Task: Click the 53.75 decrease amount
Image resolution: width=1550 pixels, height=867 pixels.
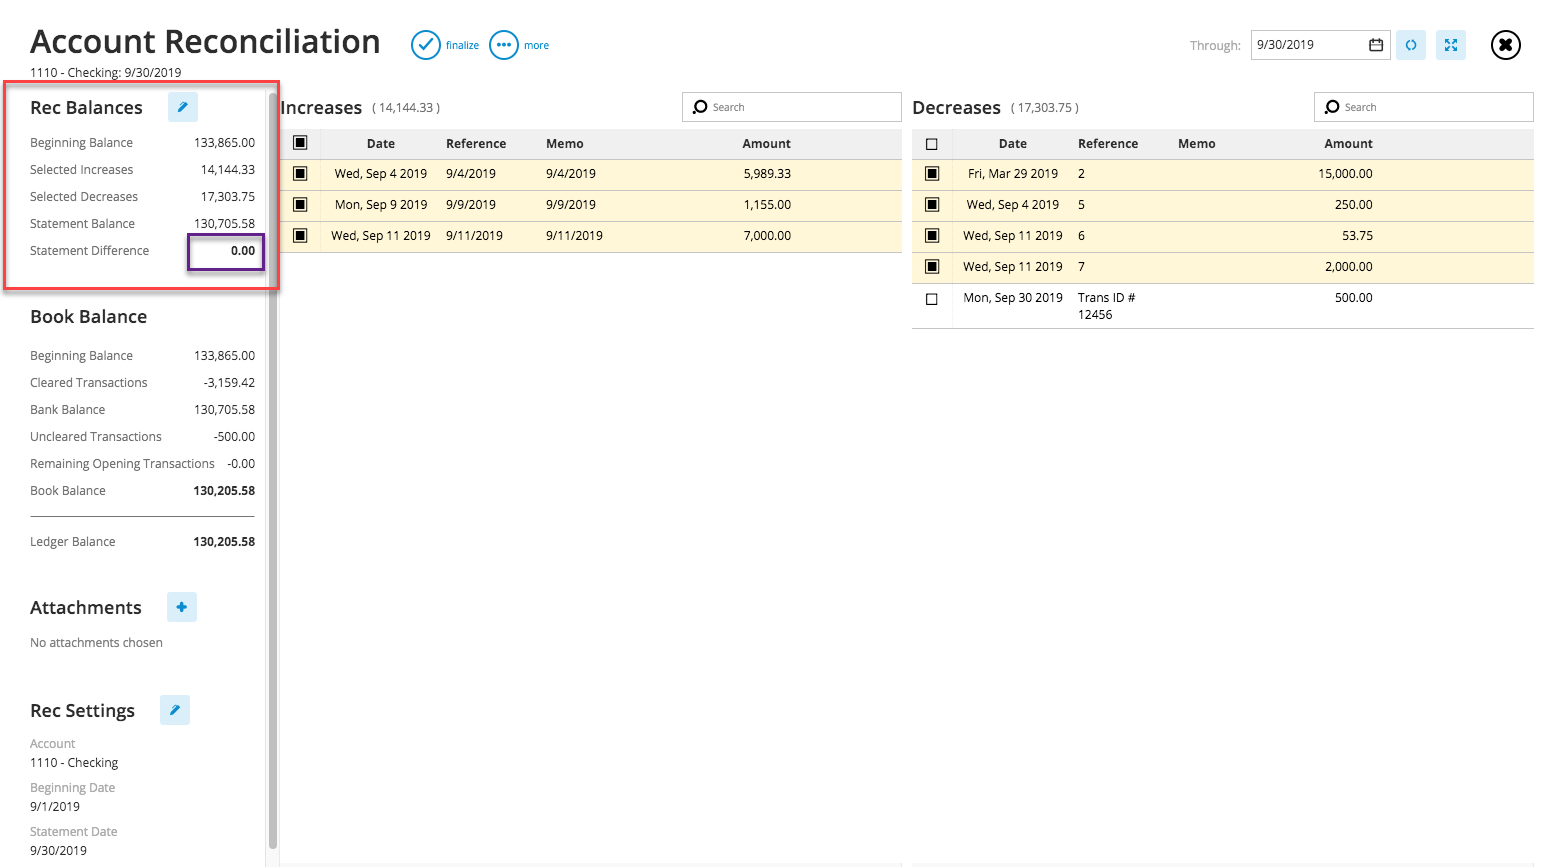Action: (x=1357, y=236)
